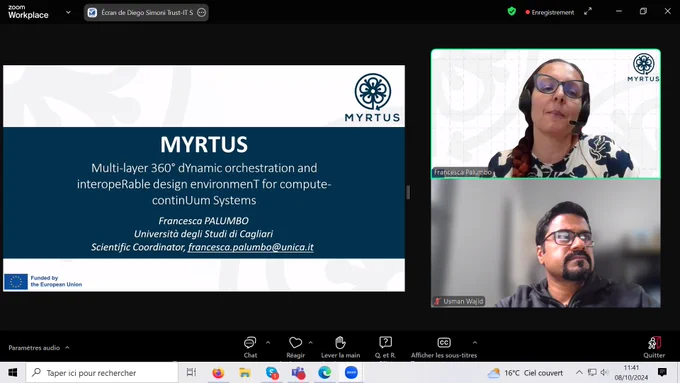Click the Quitter leave meeting button
The height and width of the screenshot is (383, 680).
point(654,347)
